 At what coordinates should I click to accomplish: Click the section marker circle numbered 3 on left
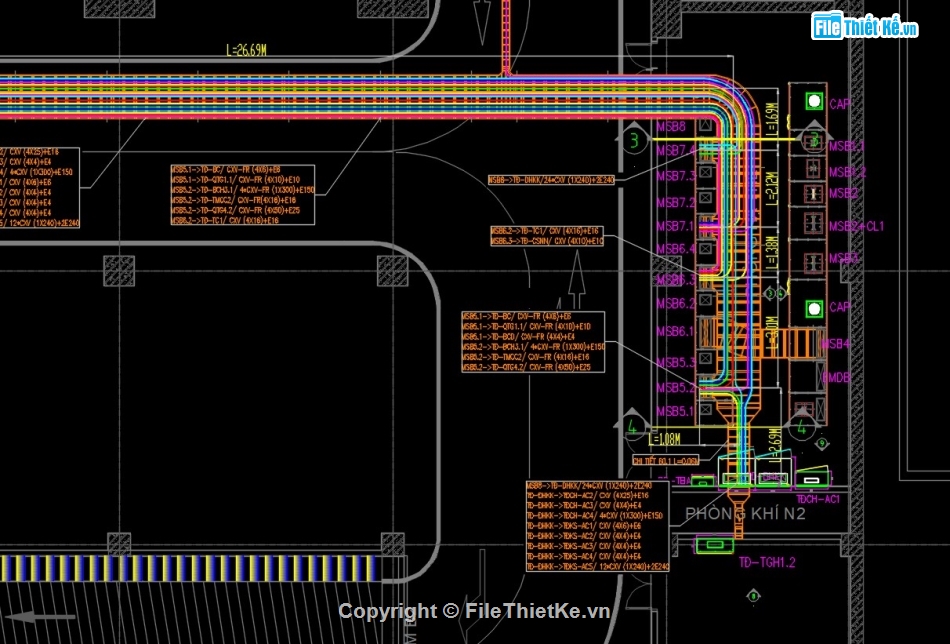633,141
